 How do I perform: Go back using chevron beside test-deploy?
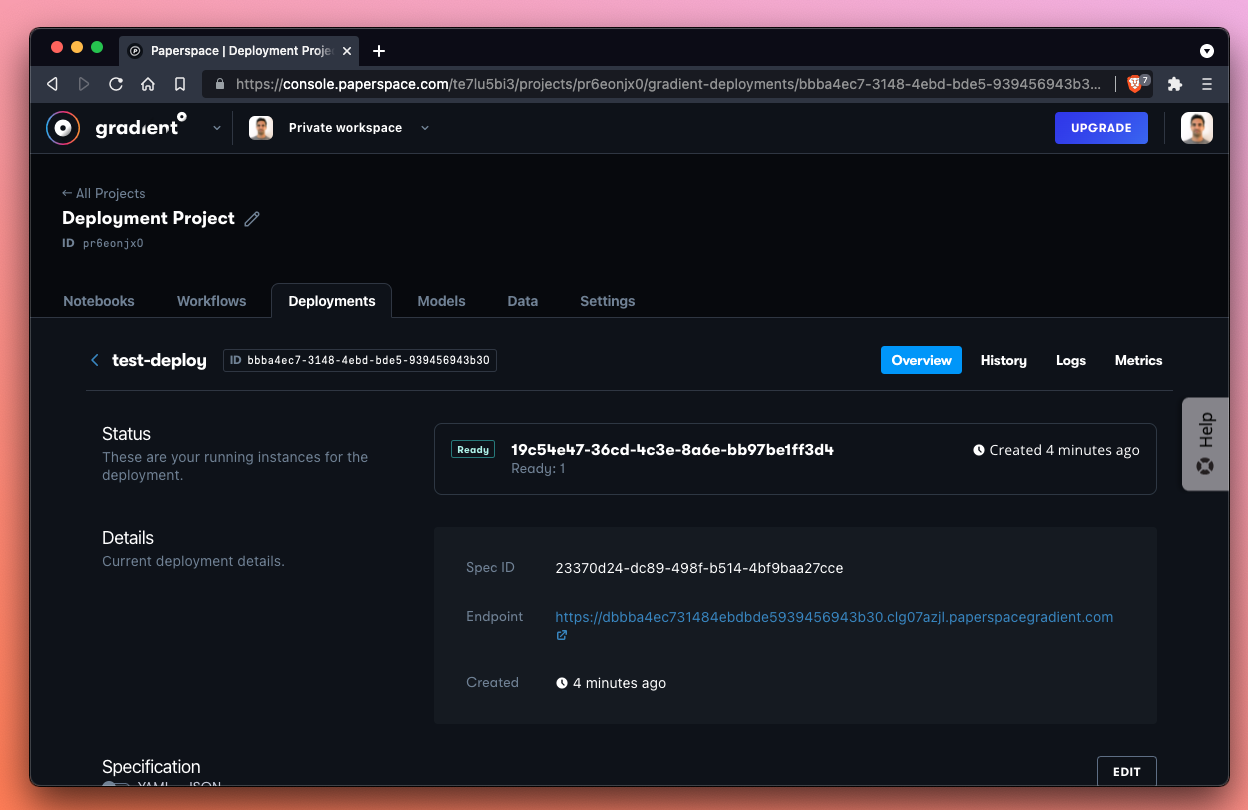click(95, 360)
